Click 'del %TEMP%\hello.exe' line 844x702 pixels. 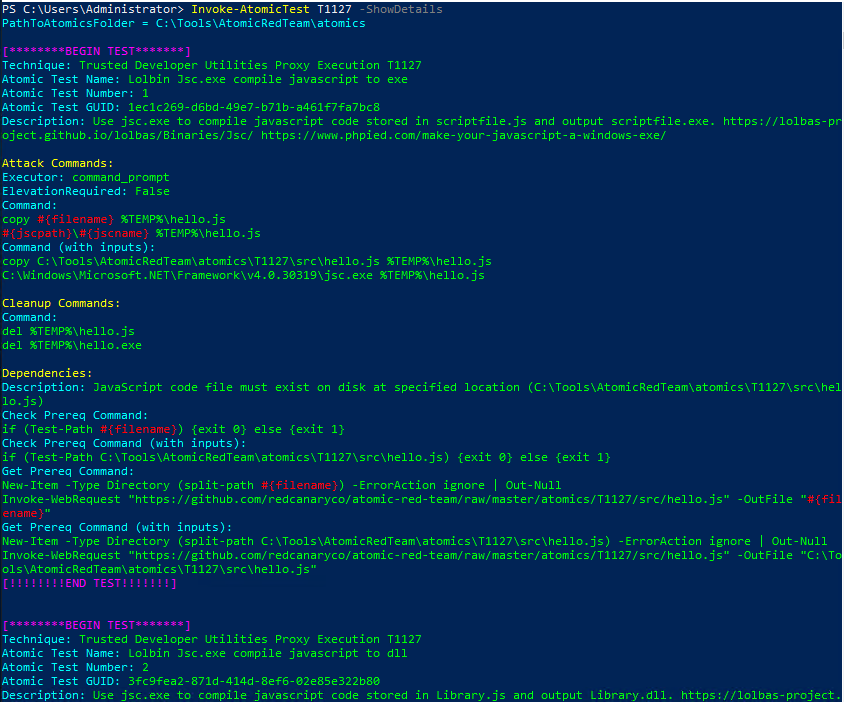[72, 345]
